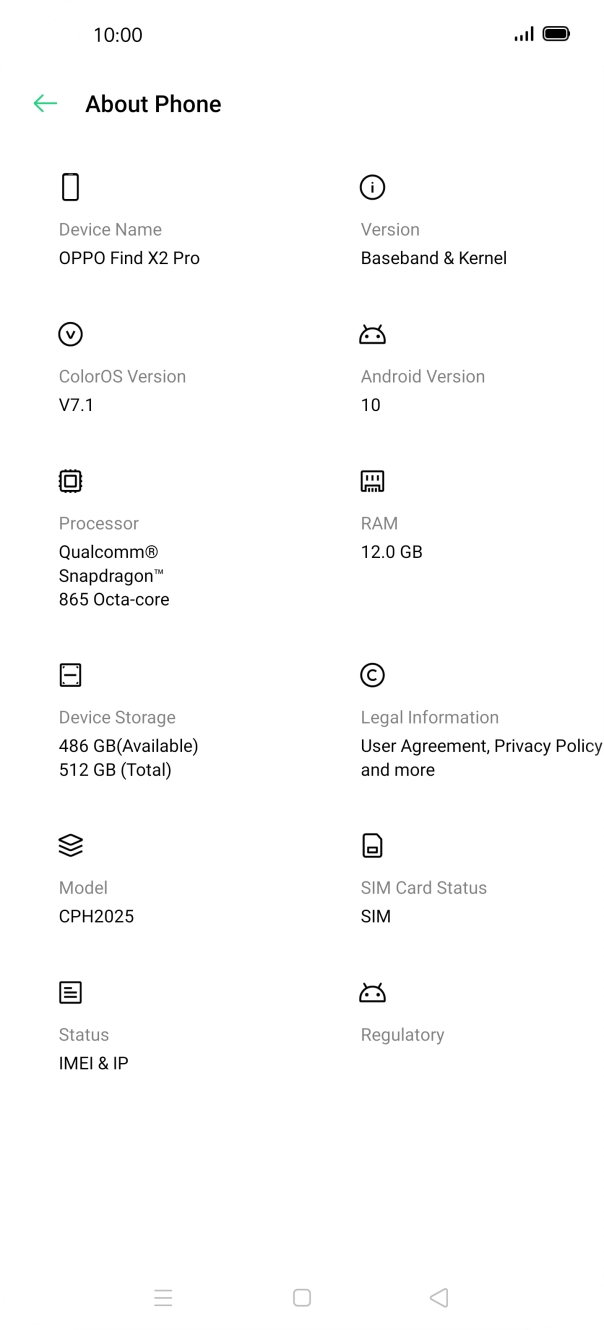Open Baseband & Kernel version details
604x1330 pixels.
[433, 258]
